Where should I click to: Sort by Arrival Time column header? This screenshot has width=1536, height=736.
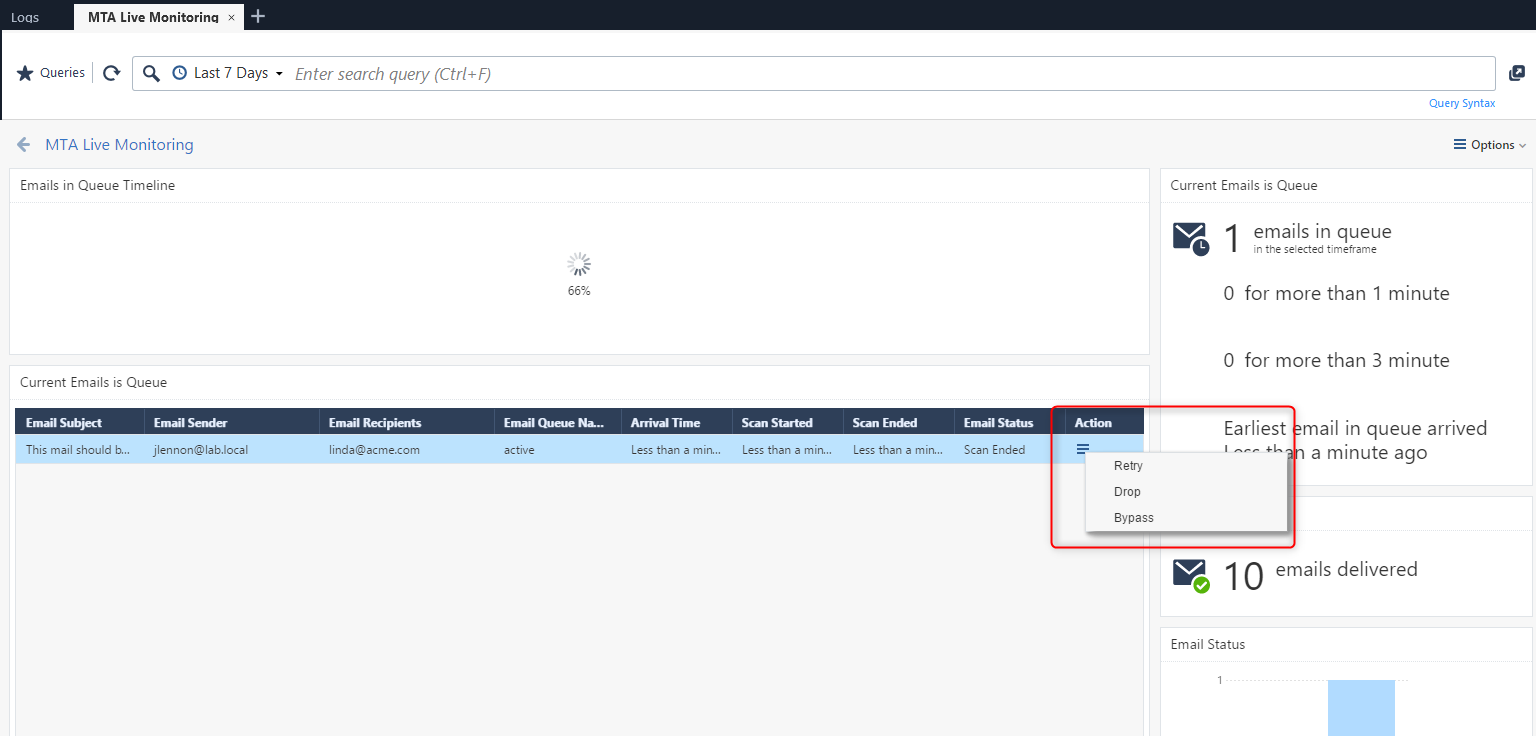(677, 422)
